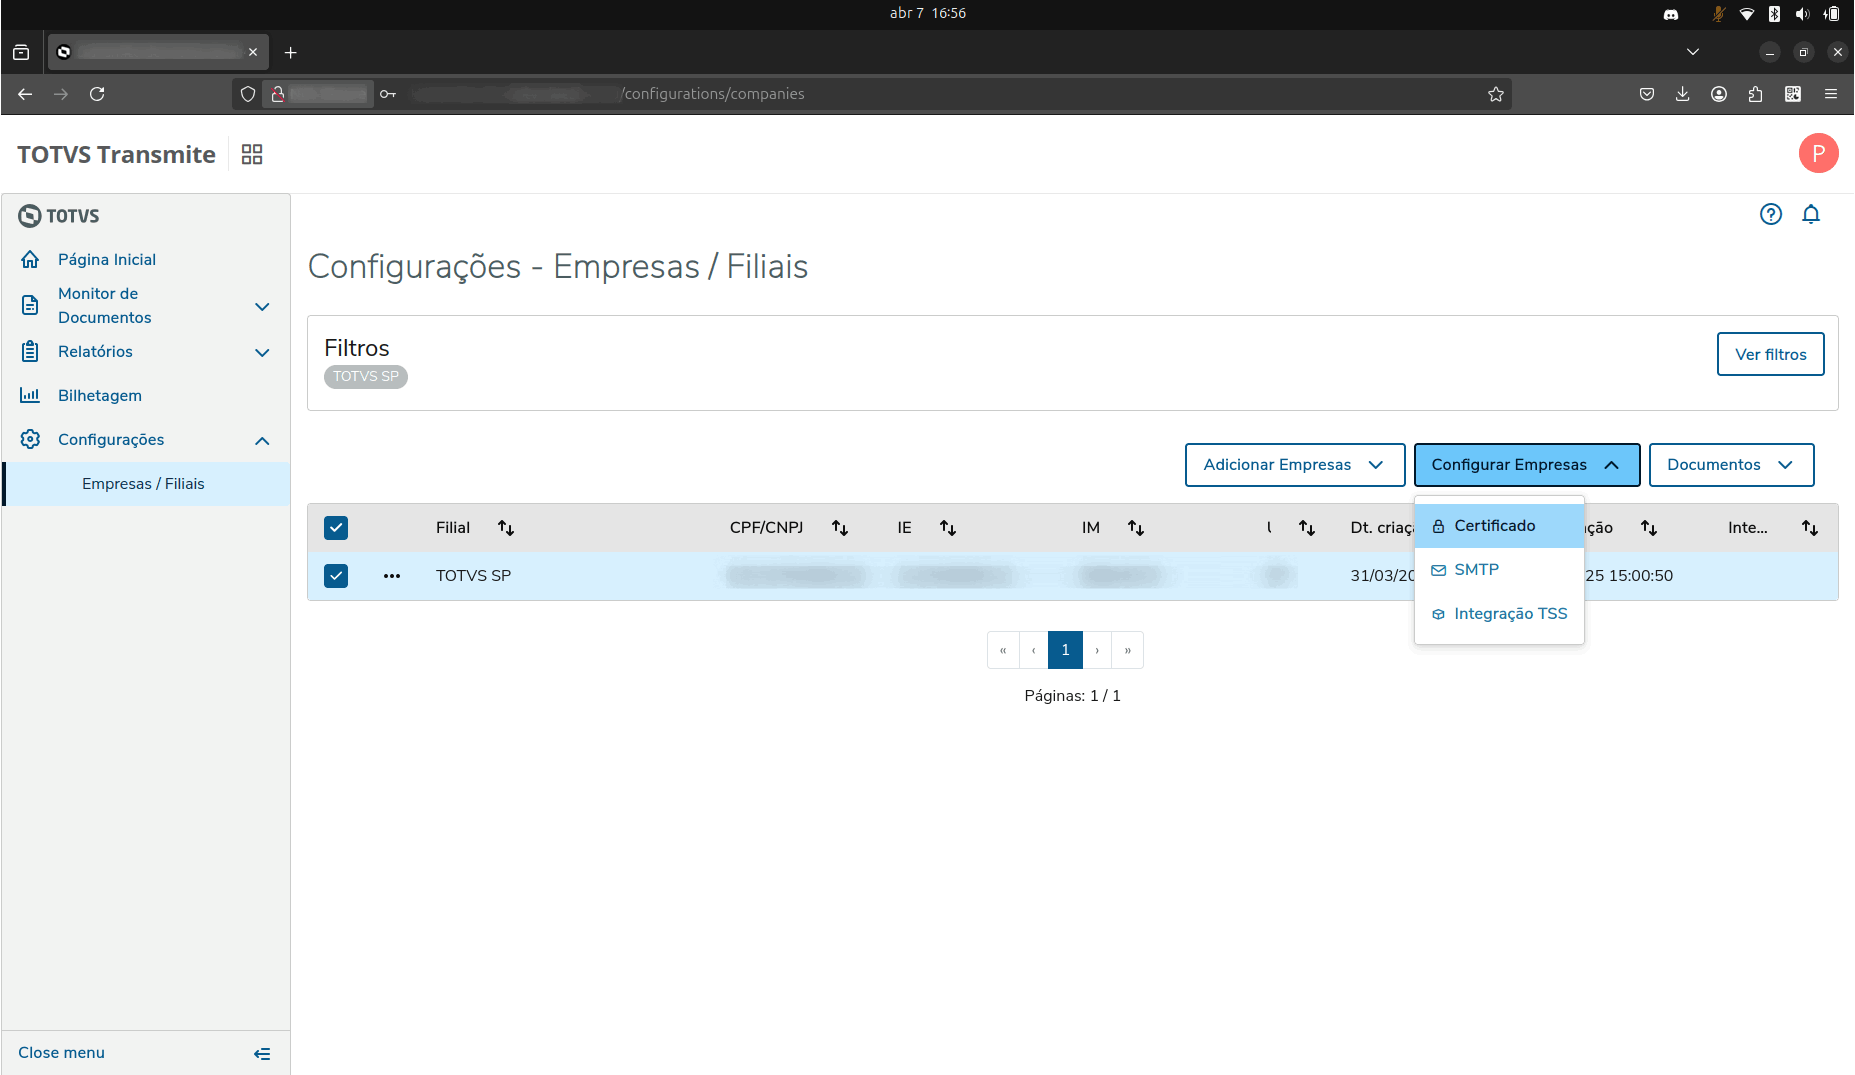Click the TOTVS Transmite title
This screenshot has width=1855, height=1075.
click(x=116, y=154)
